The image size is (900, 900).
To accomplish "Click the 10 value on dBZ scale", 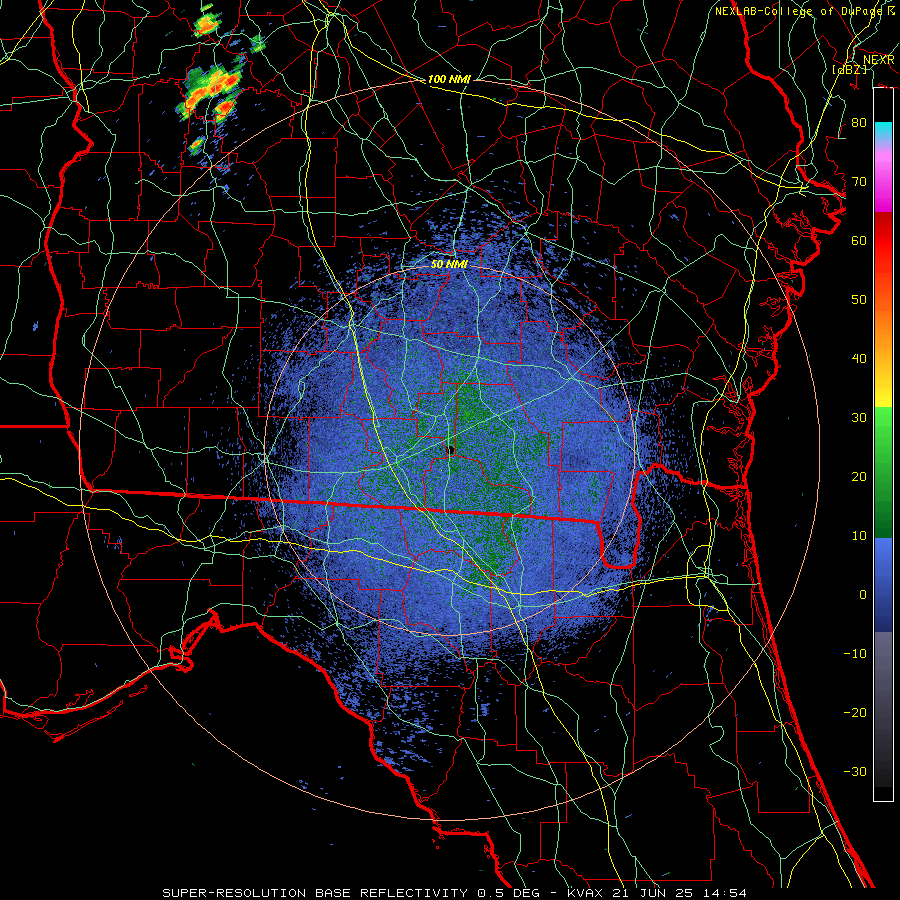I will tap(859, 536).
